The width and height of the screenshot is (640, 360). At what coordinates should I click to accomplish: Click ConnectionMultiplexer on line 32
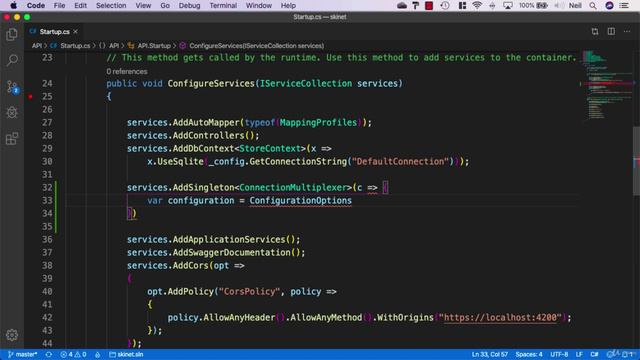293,187
